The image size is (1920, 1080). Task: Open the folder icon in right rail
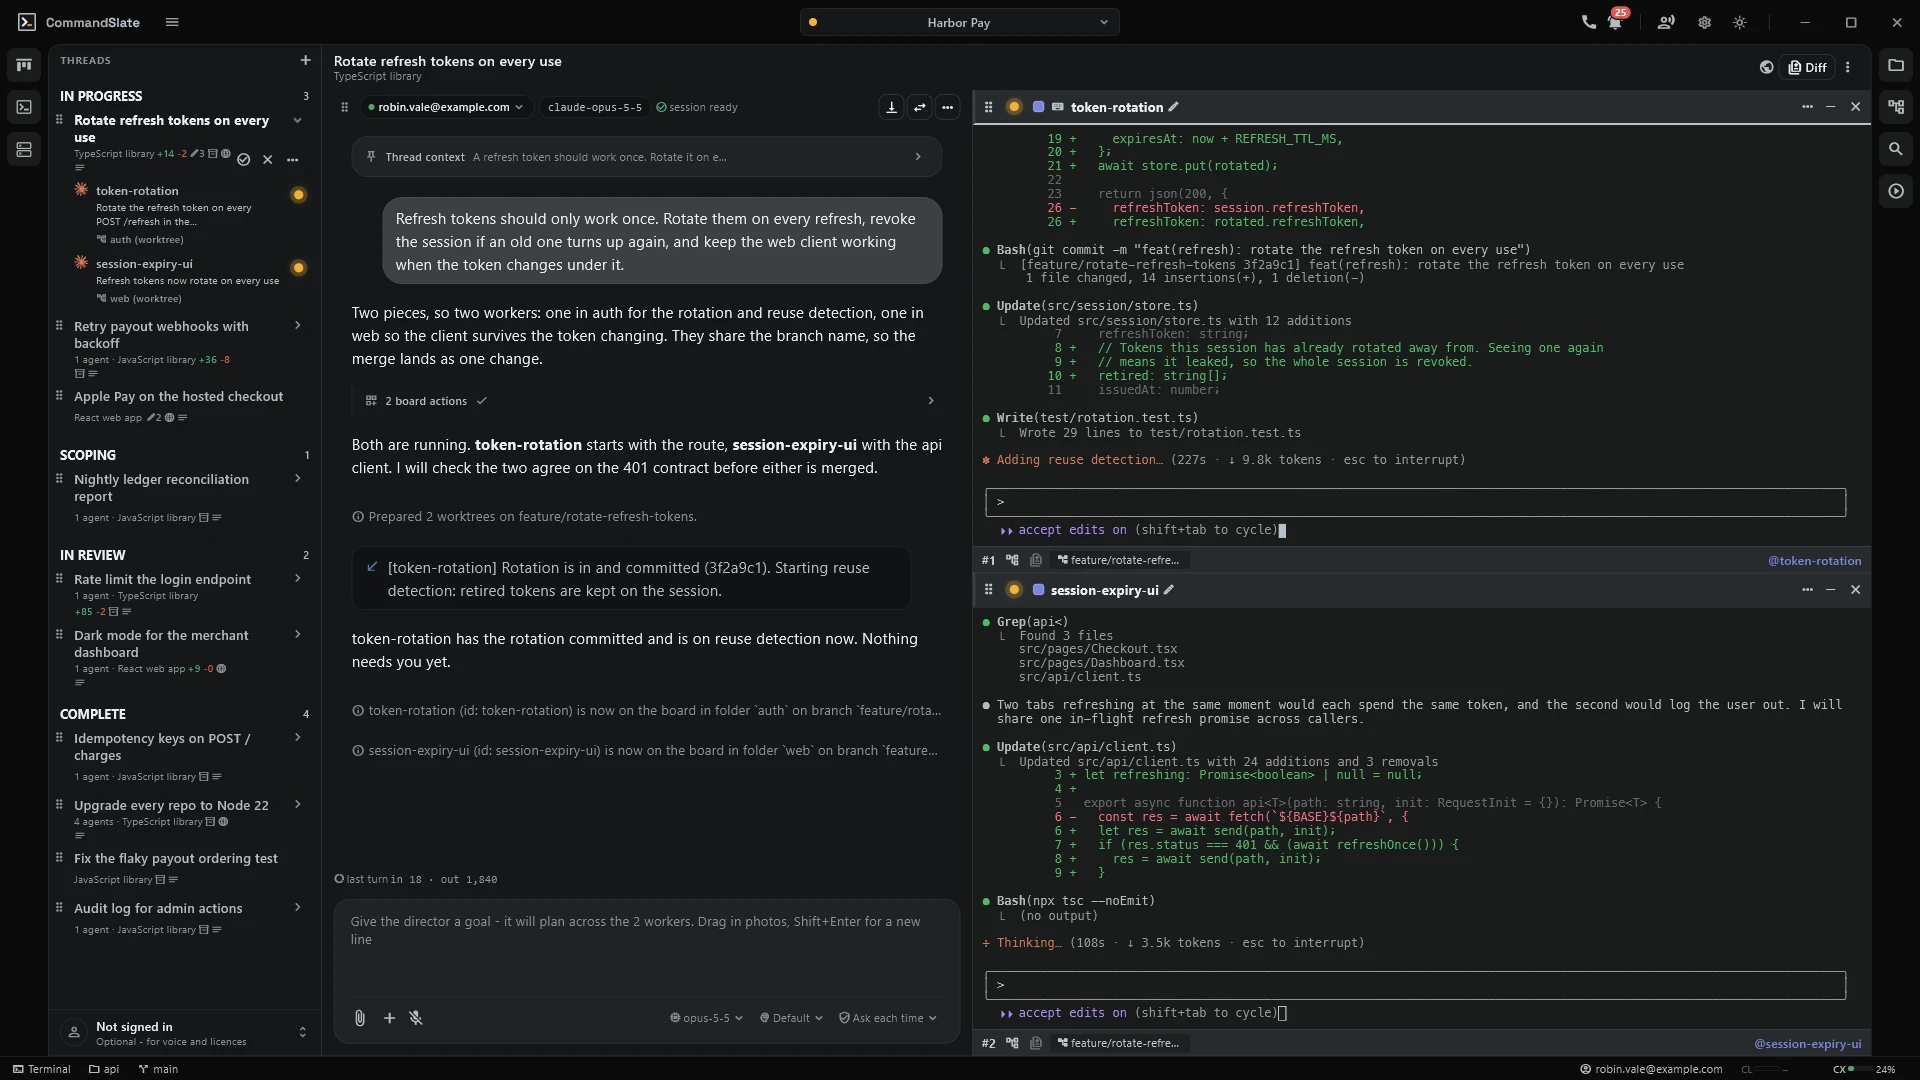pyautogui.click(x=1895, y=65)
